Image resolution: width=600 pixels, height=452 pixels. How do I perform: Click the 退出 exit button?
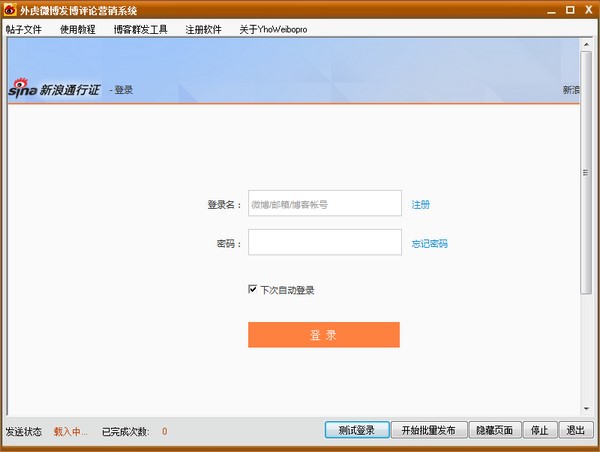[x=576, y=430]
